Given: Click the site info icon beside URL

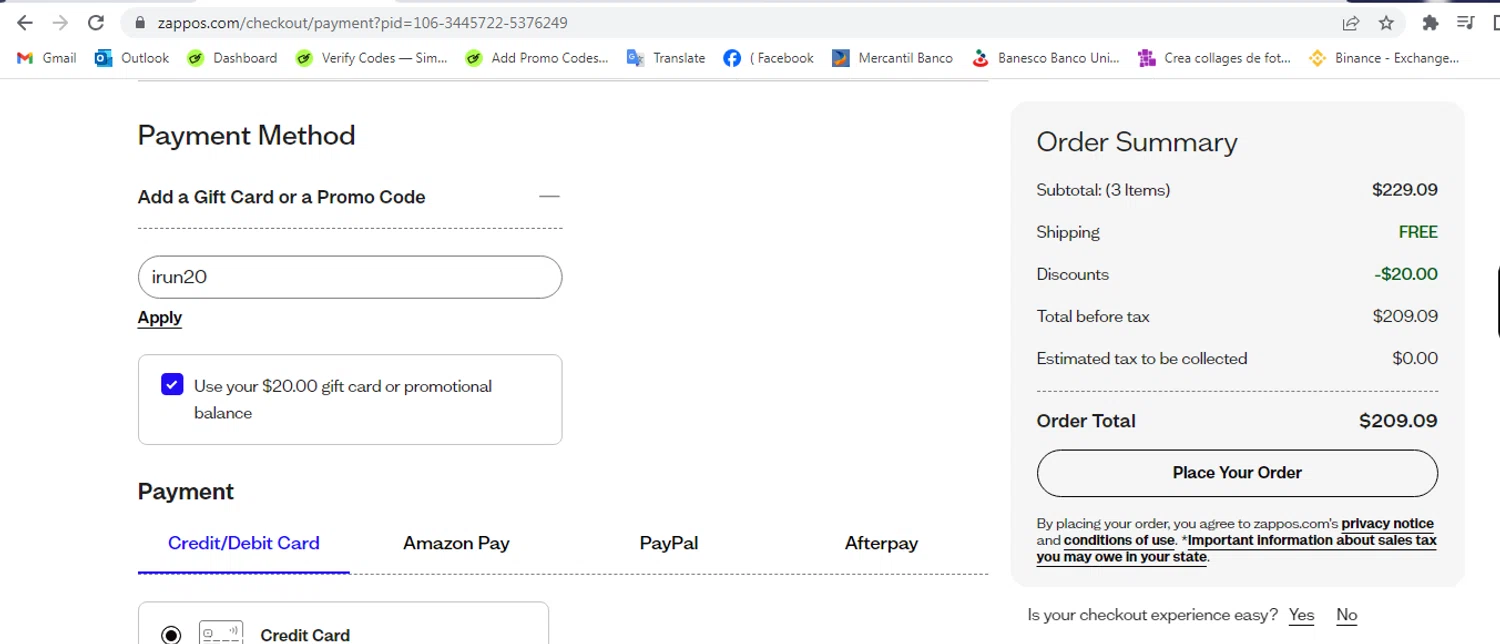Looking at the screenshot, I should 138,22.
